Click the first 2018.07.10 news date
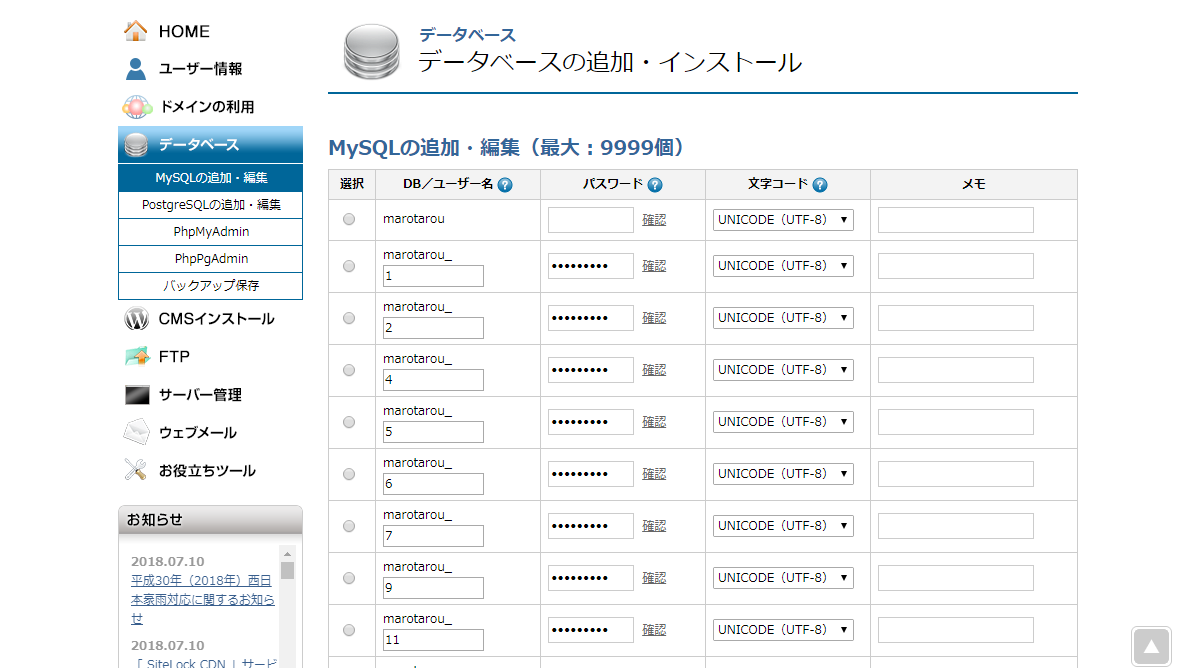Screen dimensions: 1196x668 pyautogui.click(x=168, y=561)
